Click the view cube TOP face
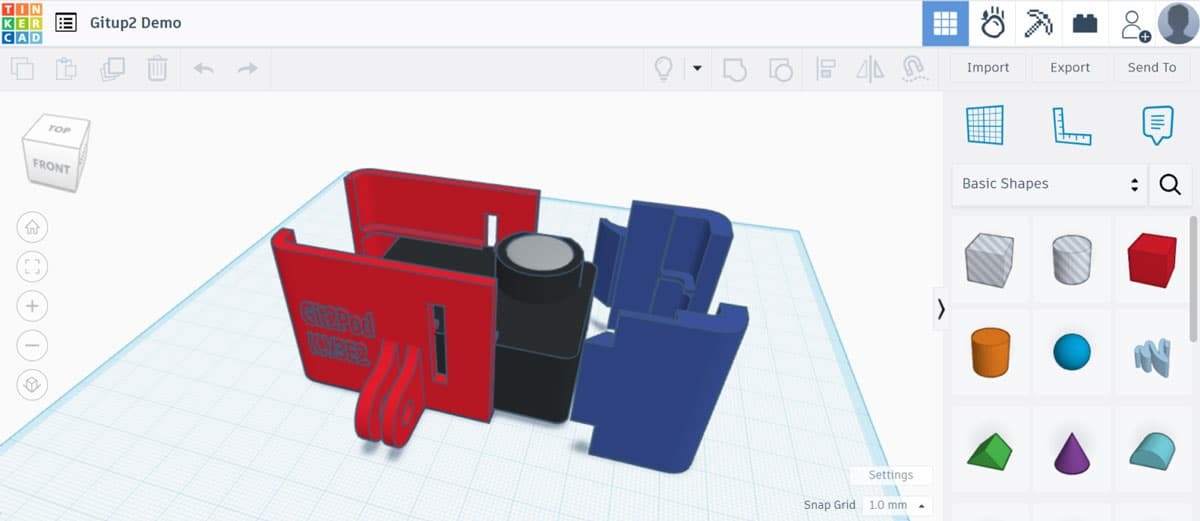The height and width of the screenshot is (521, 1200). coord(59,131)
